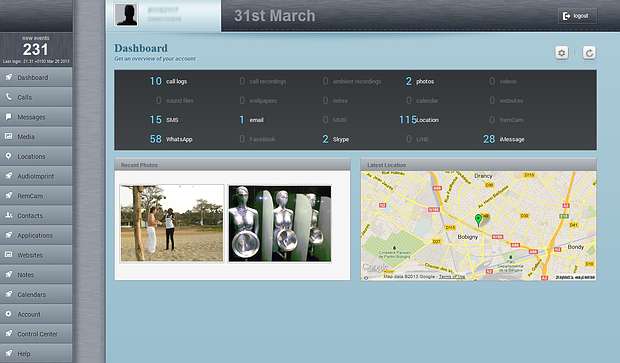Open the Calls sidebar section
620x363 pixels.
click(36, 97)
